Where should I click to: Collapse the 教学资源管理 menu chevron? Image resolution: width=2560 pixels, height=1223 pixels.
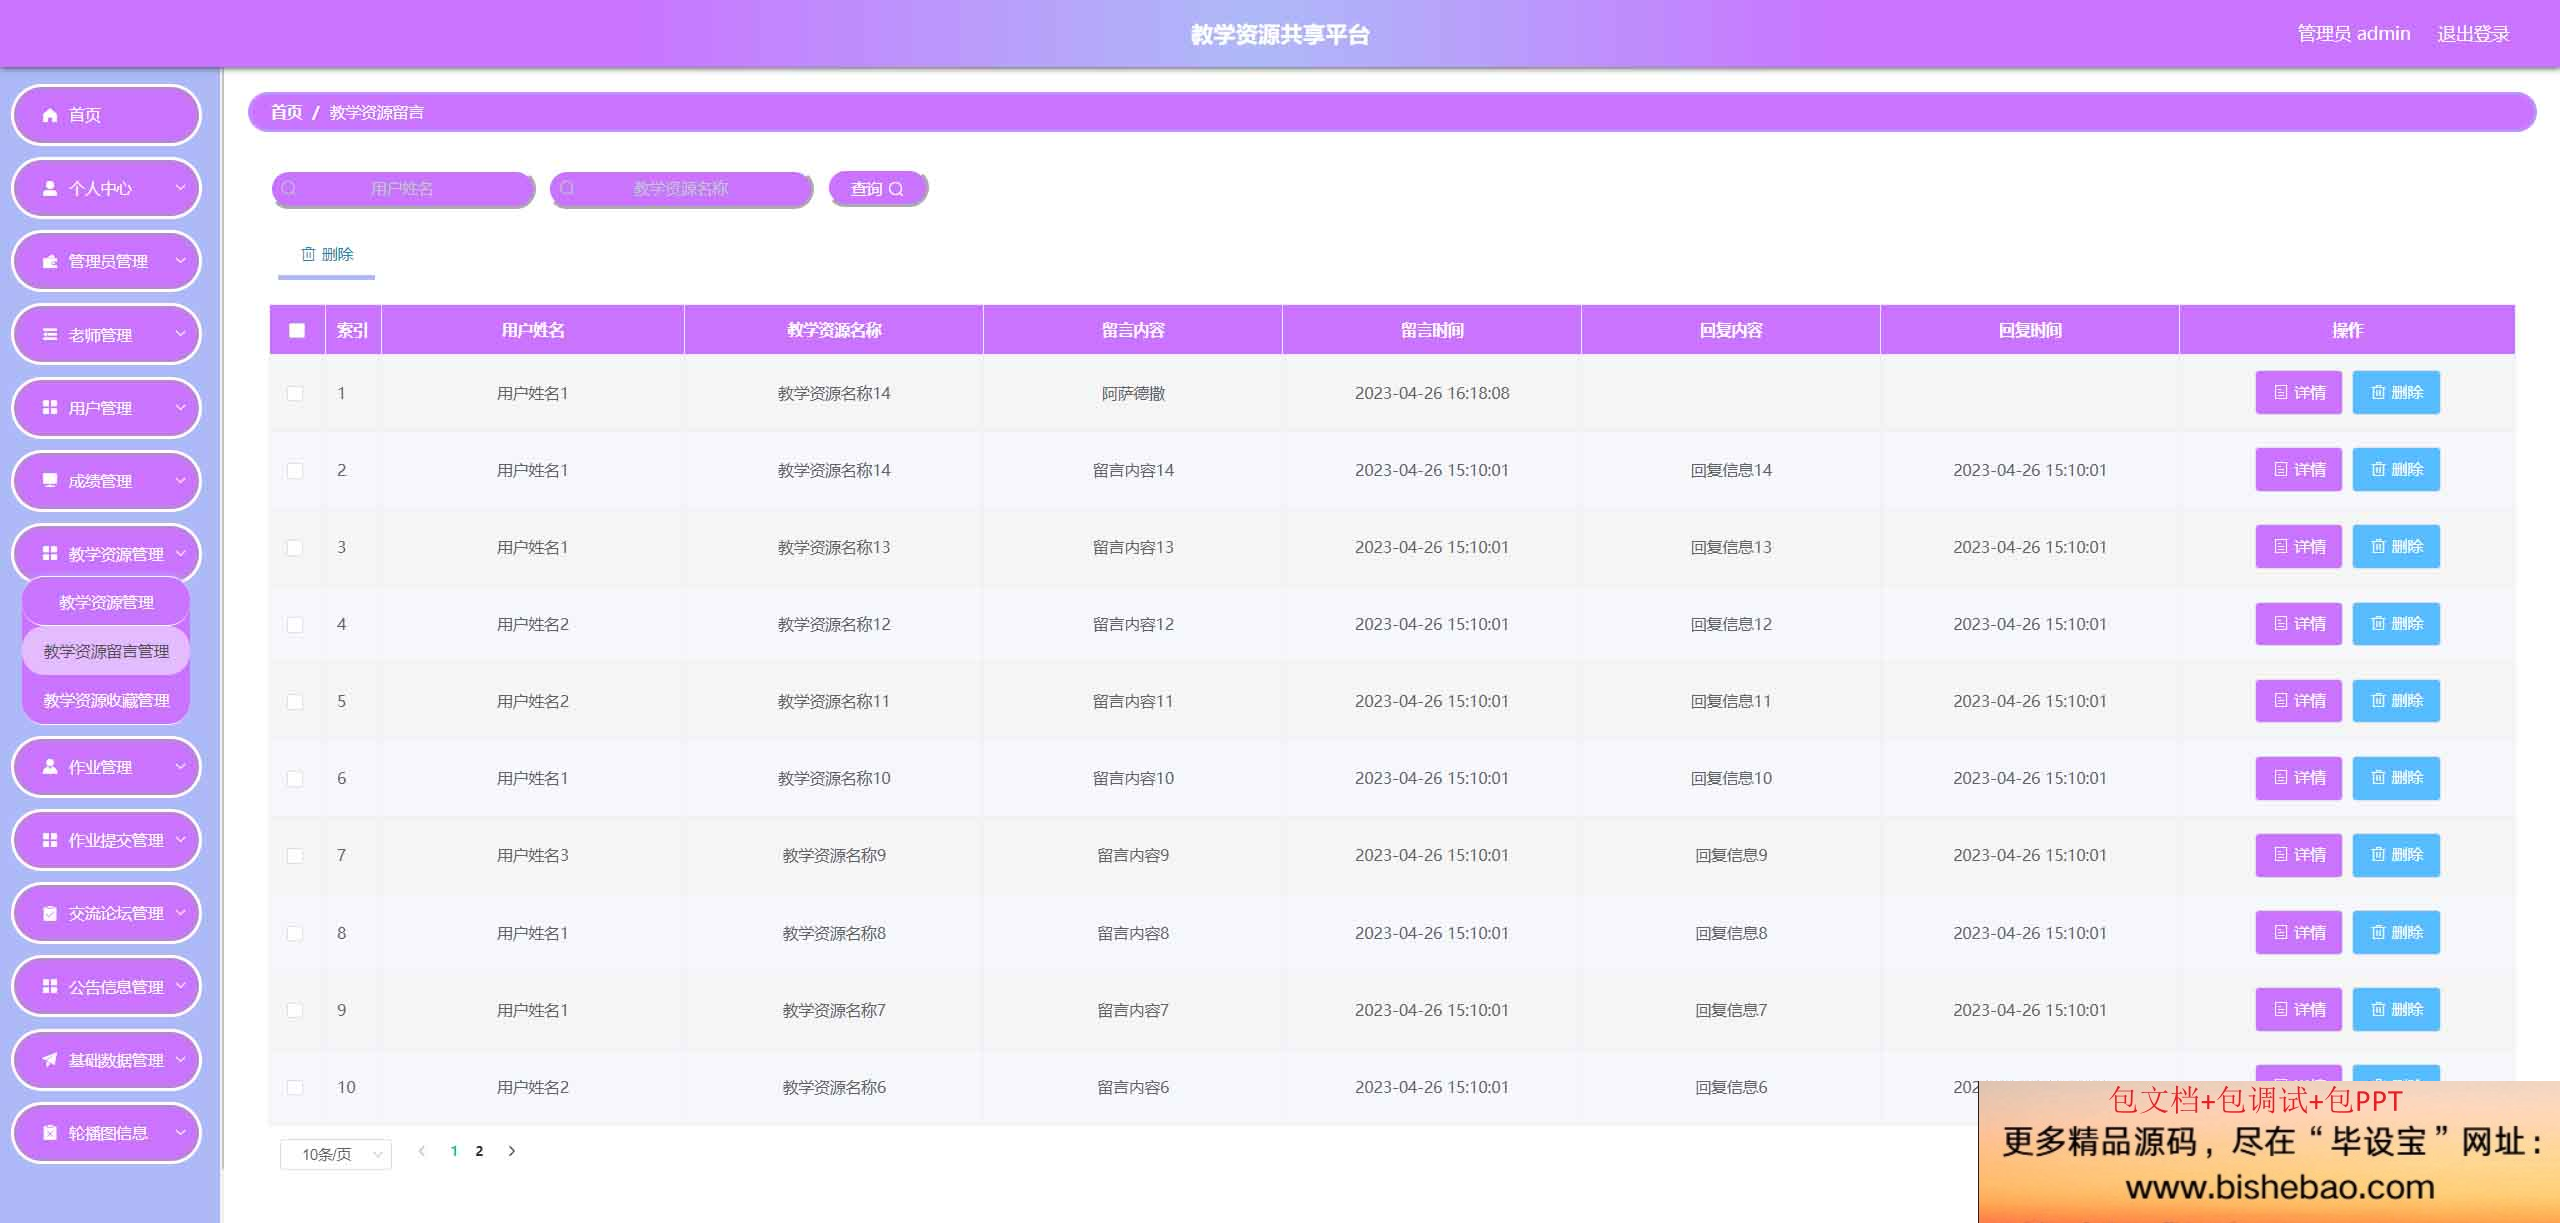[180, 553]
